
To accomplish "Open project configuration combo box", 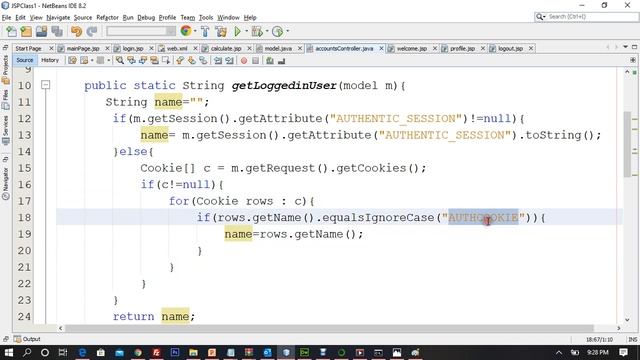I will (141, 31).
